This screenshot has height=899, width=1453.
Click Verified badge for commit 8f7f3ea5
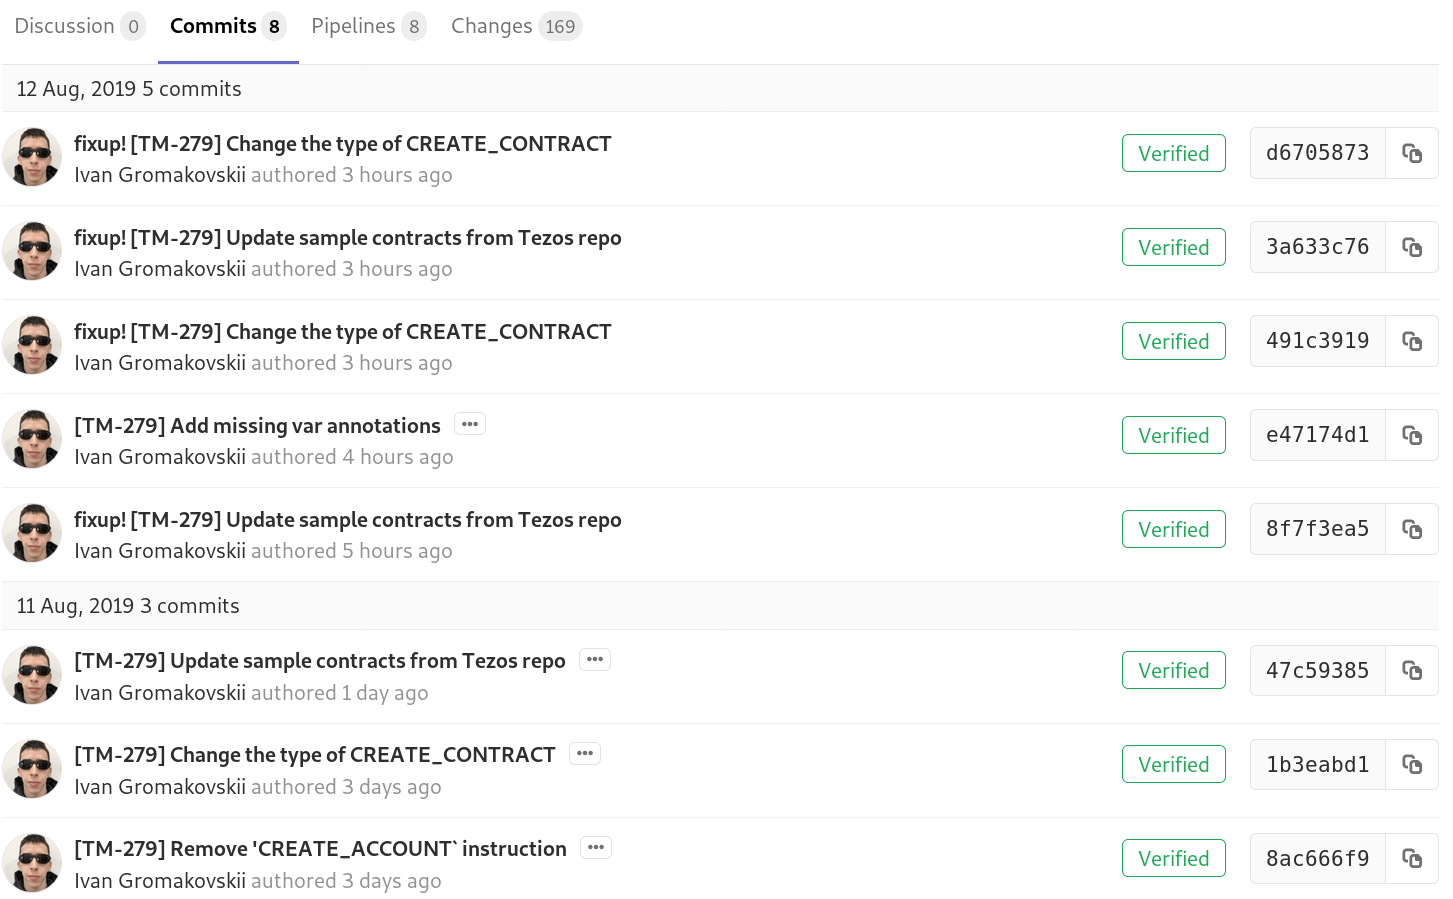pos(1174,529)
